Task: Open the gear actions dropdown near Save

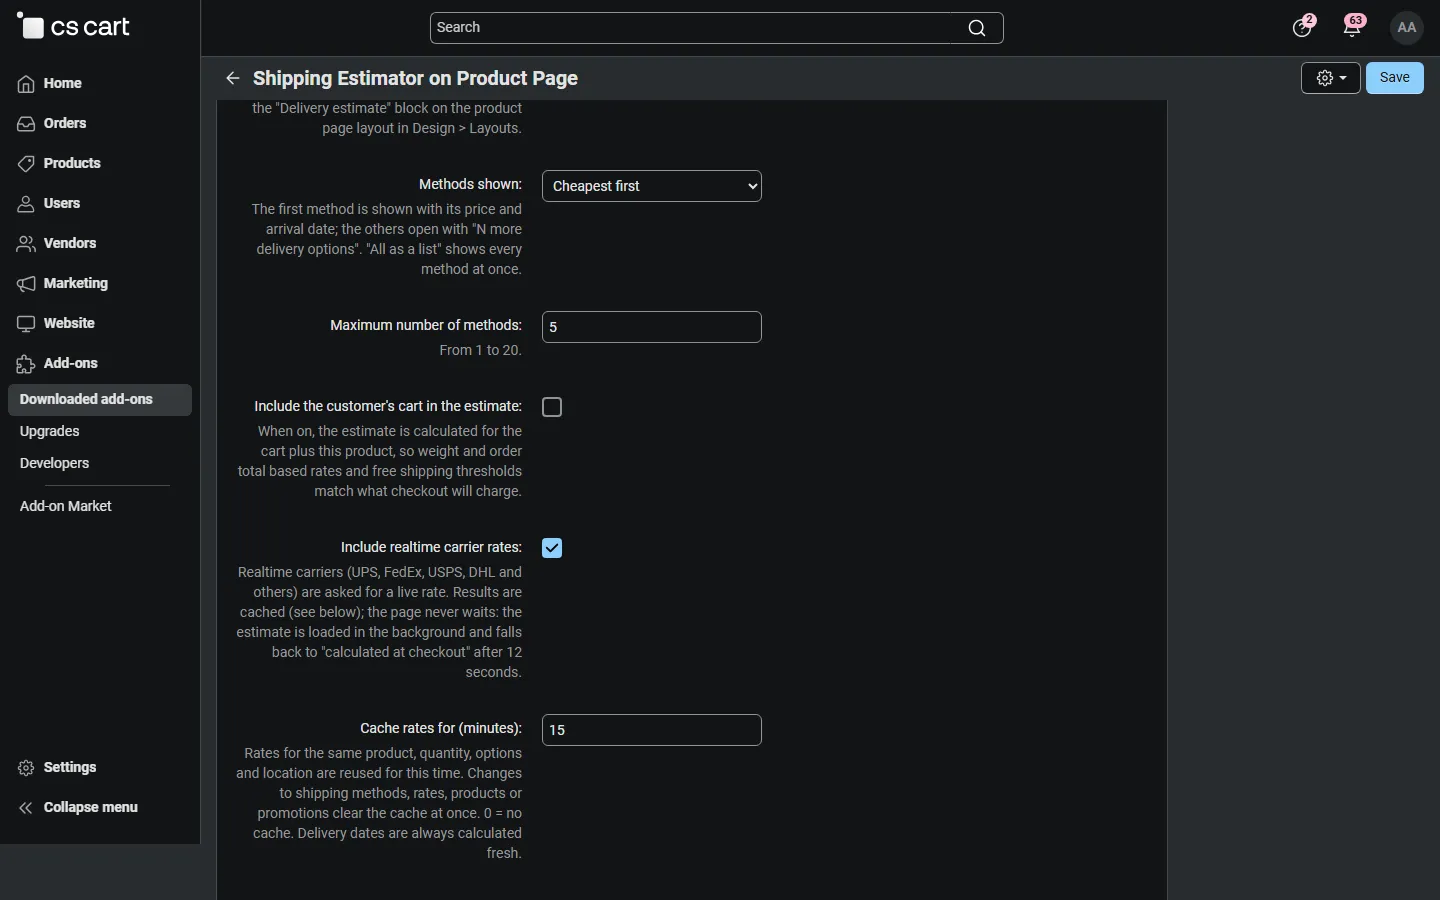Action: point(1331,78)
